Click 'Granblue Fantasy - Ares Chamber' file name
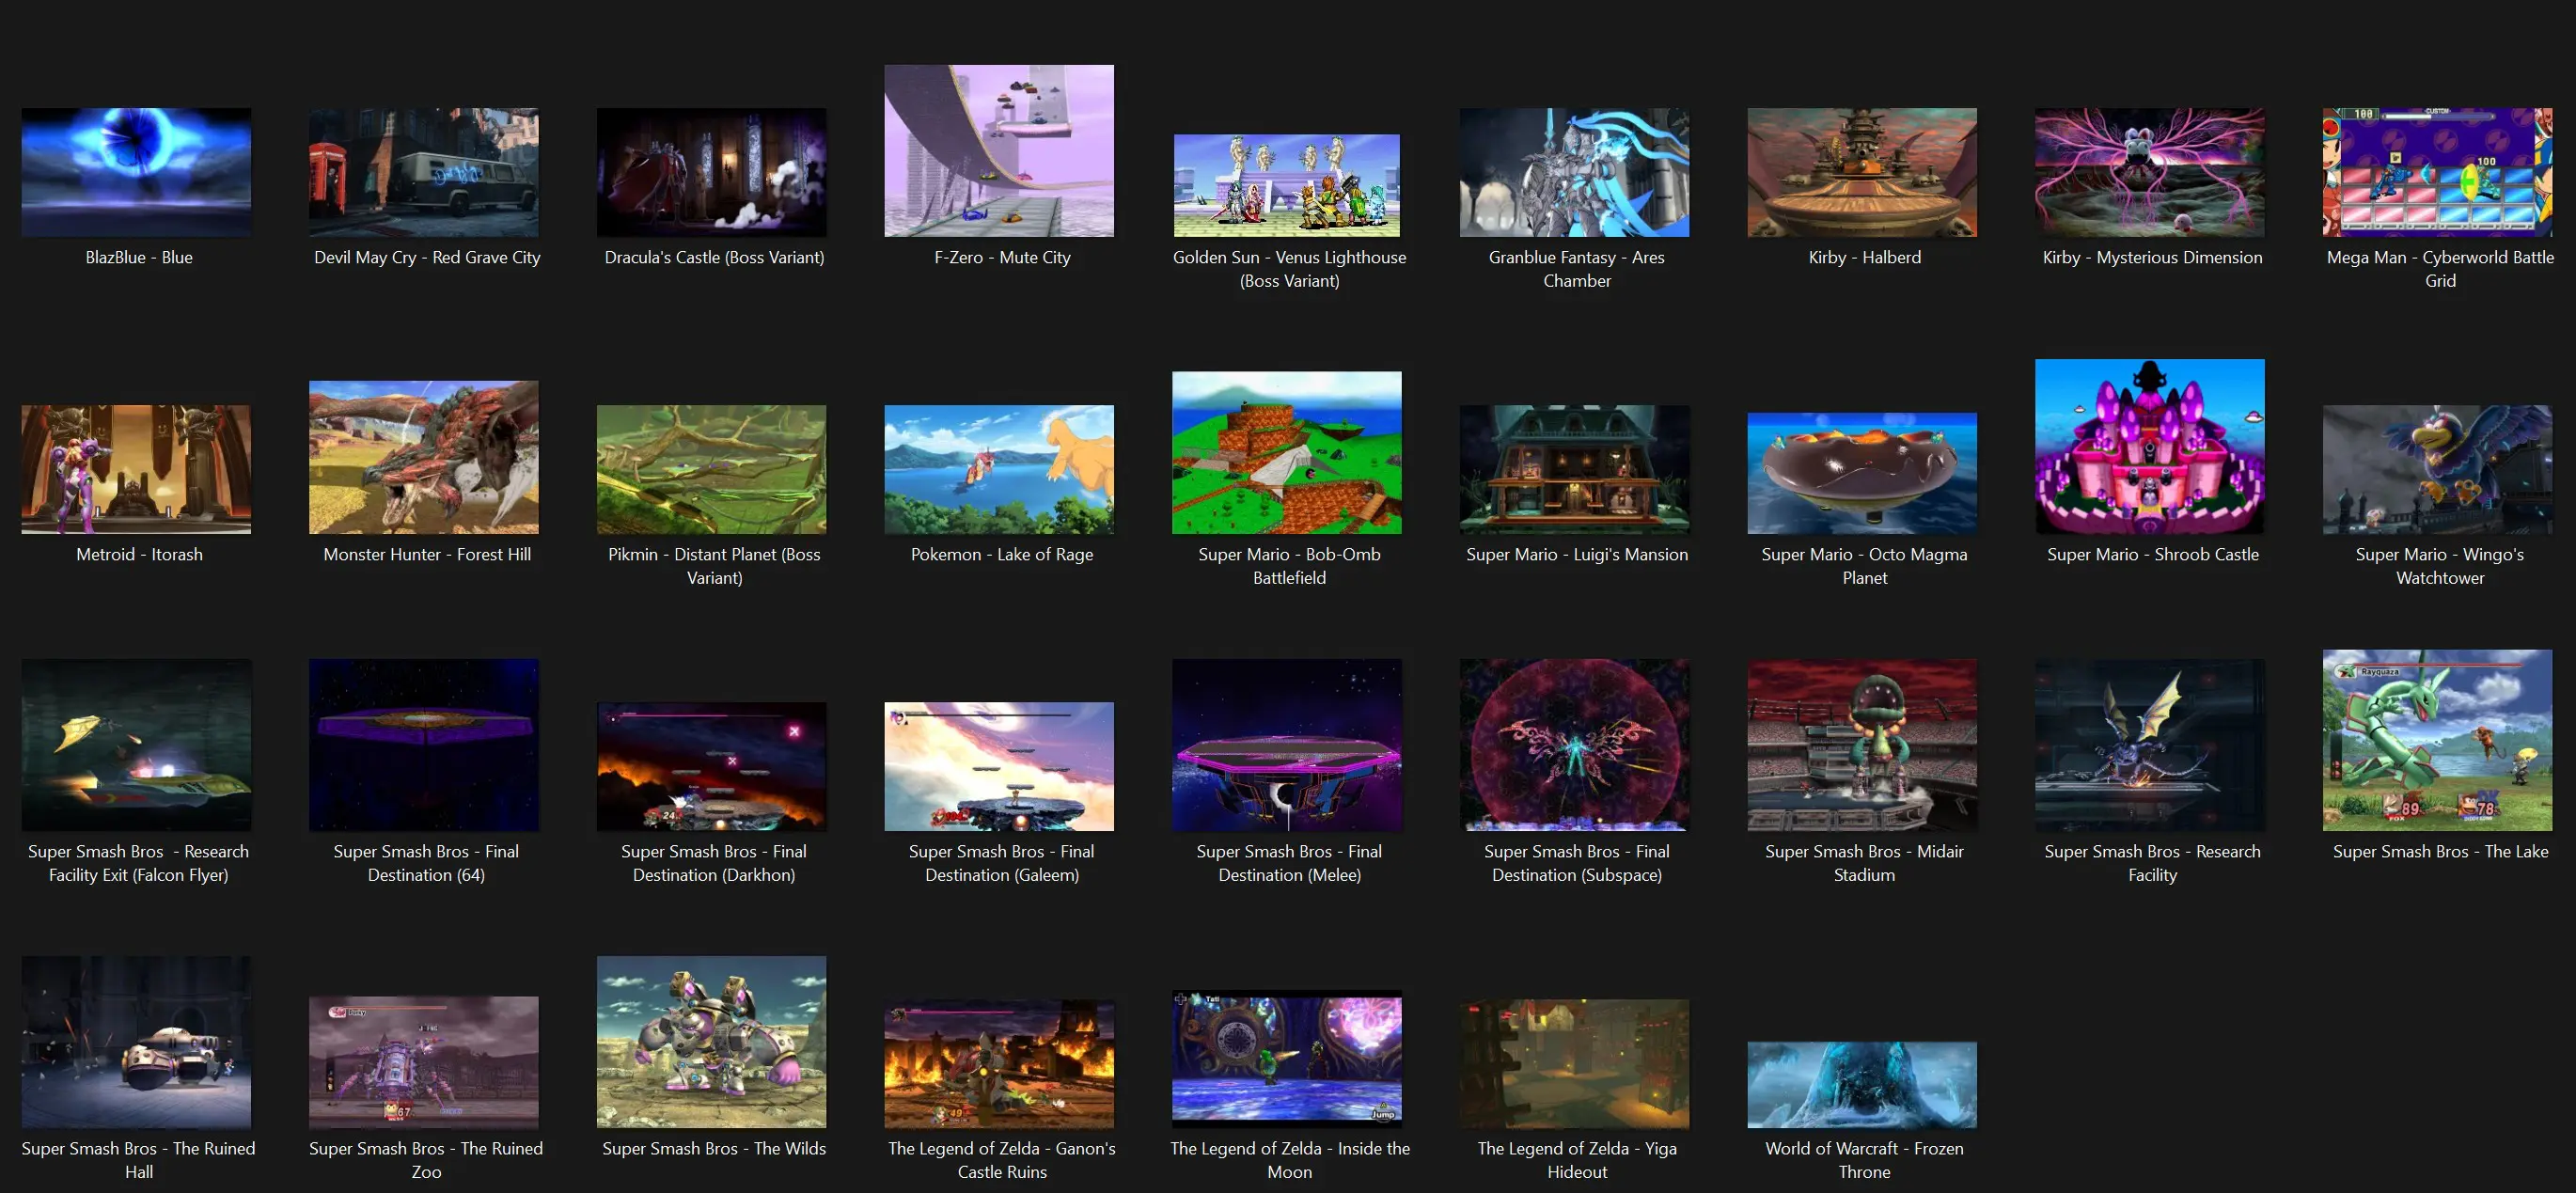2576x1193 pixels. (x=1577, y=269)
